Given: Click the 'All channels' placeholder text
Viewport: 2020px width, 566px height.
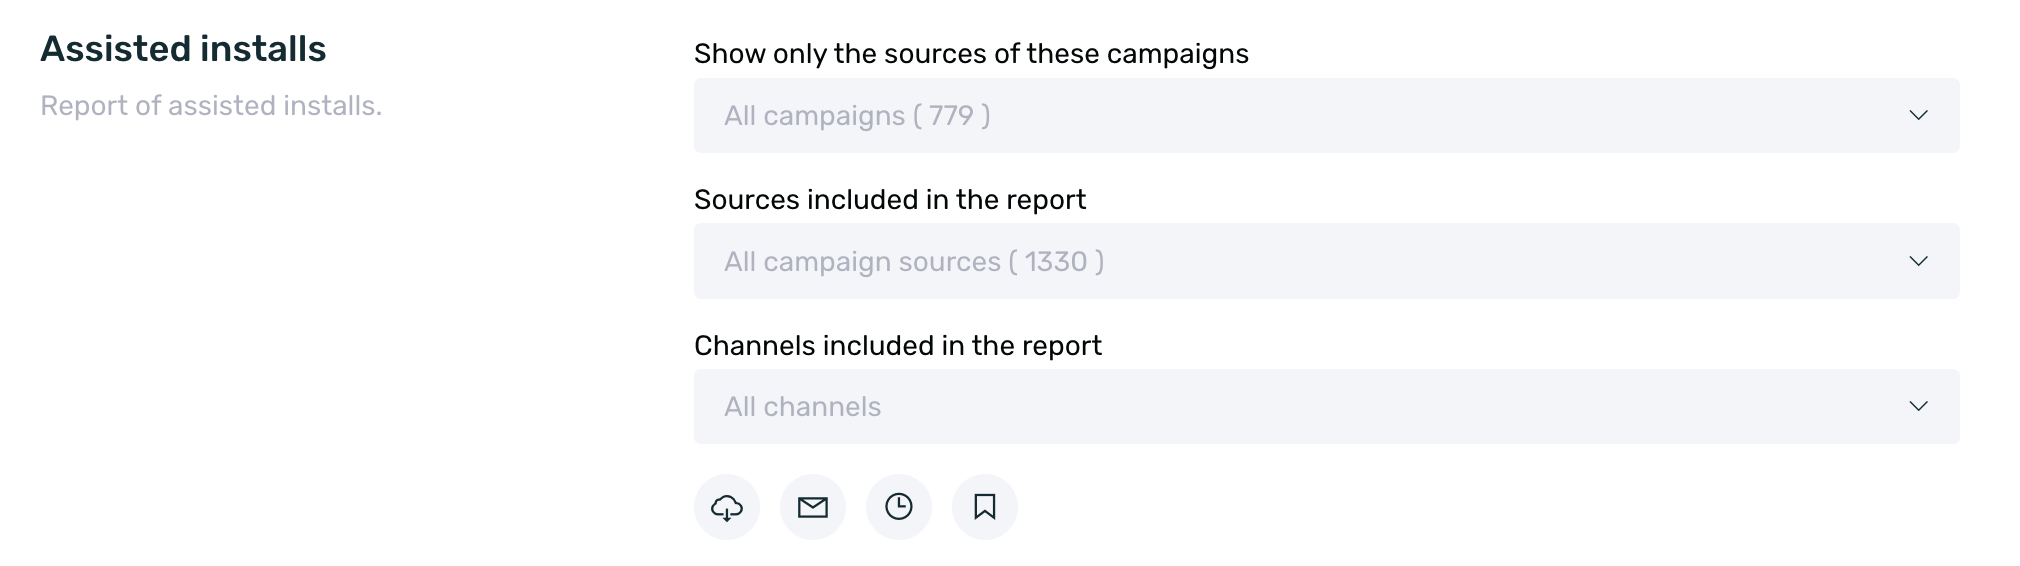Looking at the screenshot, I should (x=802, y=407).
